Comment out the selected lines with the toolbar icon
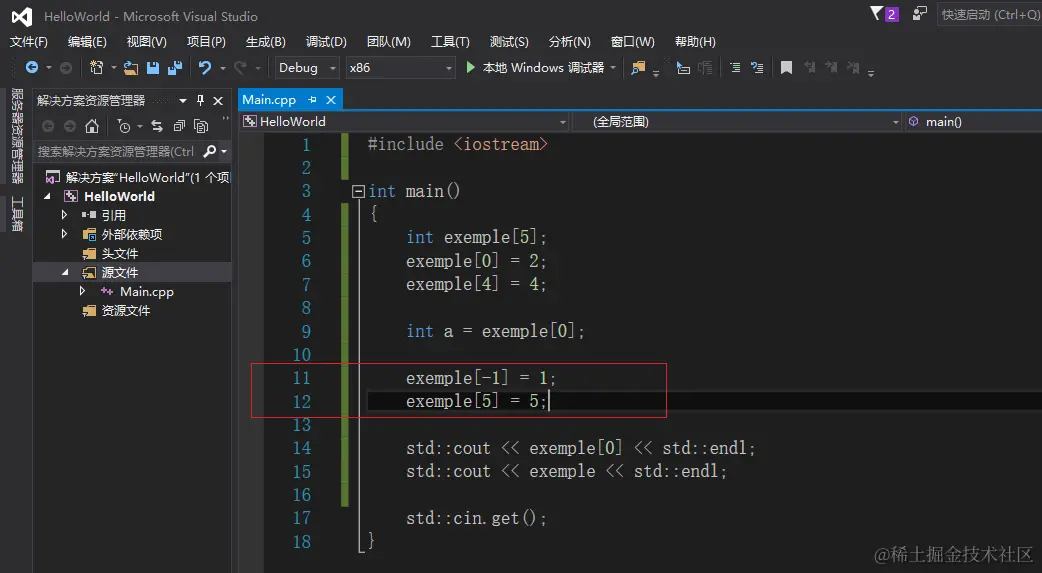 pyautogui.click(x=735, y=67)
